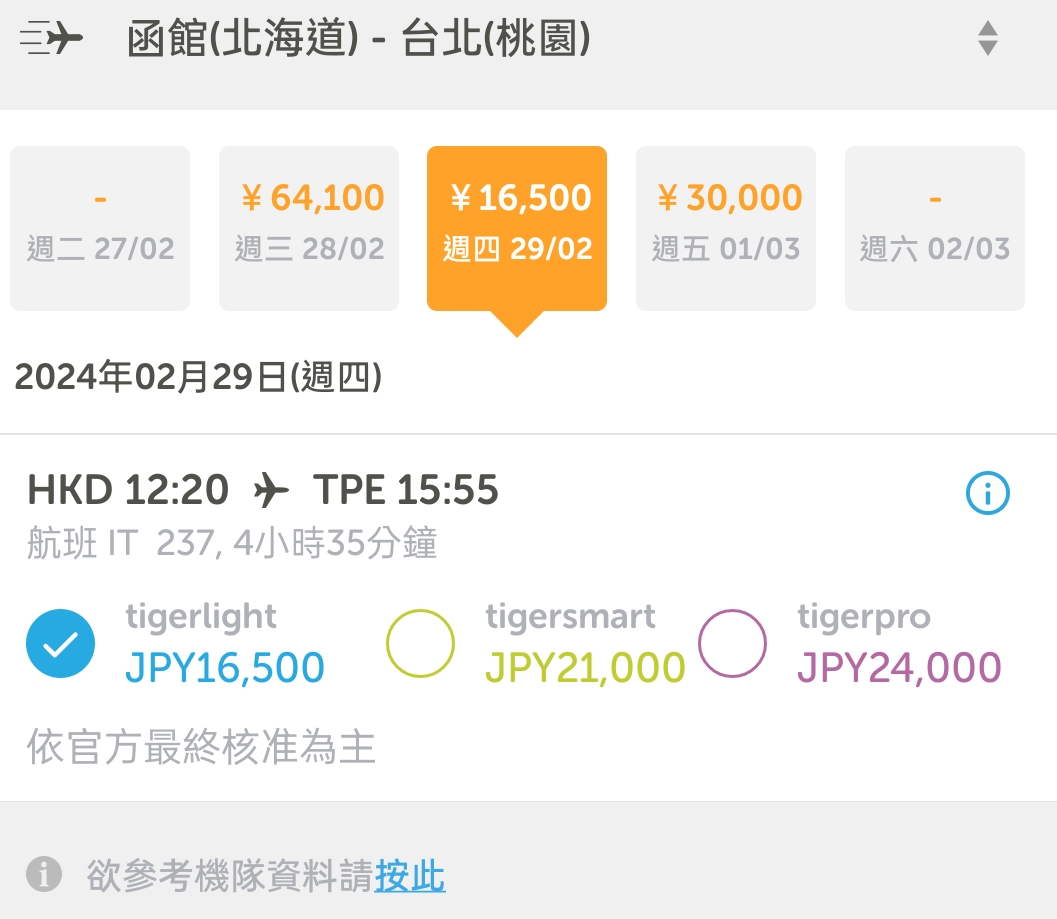The image size is (1057, 919).
Task: Open flight details info icon
Action: pos(987,493)
